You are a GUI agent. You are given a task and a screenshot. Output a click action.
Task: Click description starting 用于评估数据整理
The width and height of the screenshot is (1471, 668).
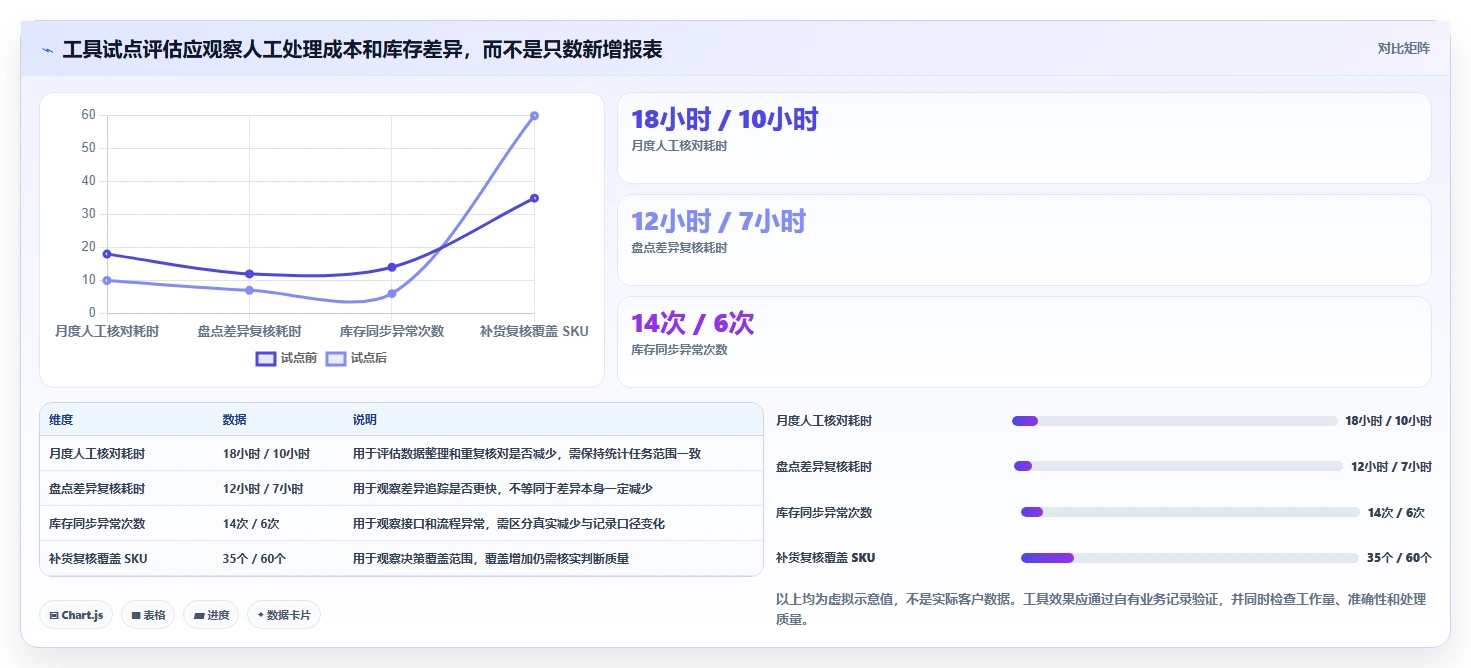[x=527, y=453]
